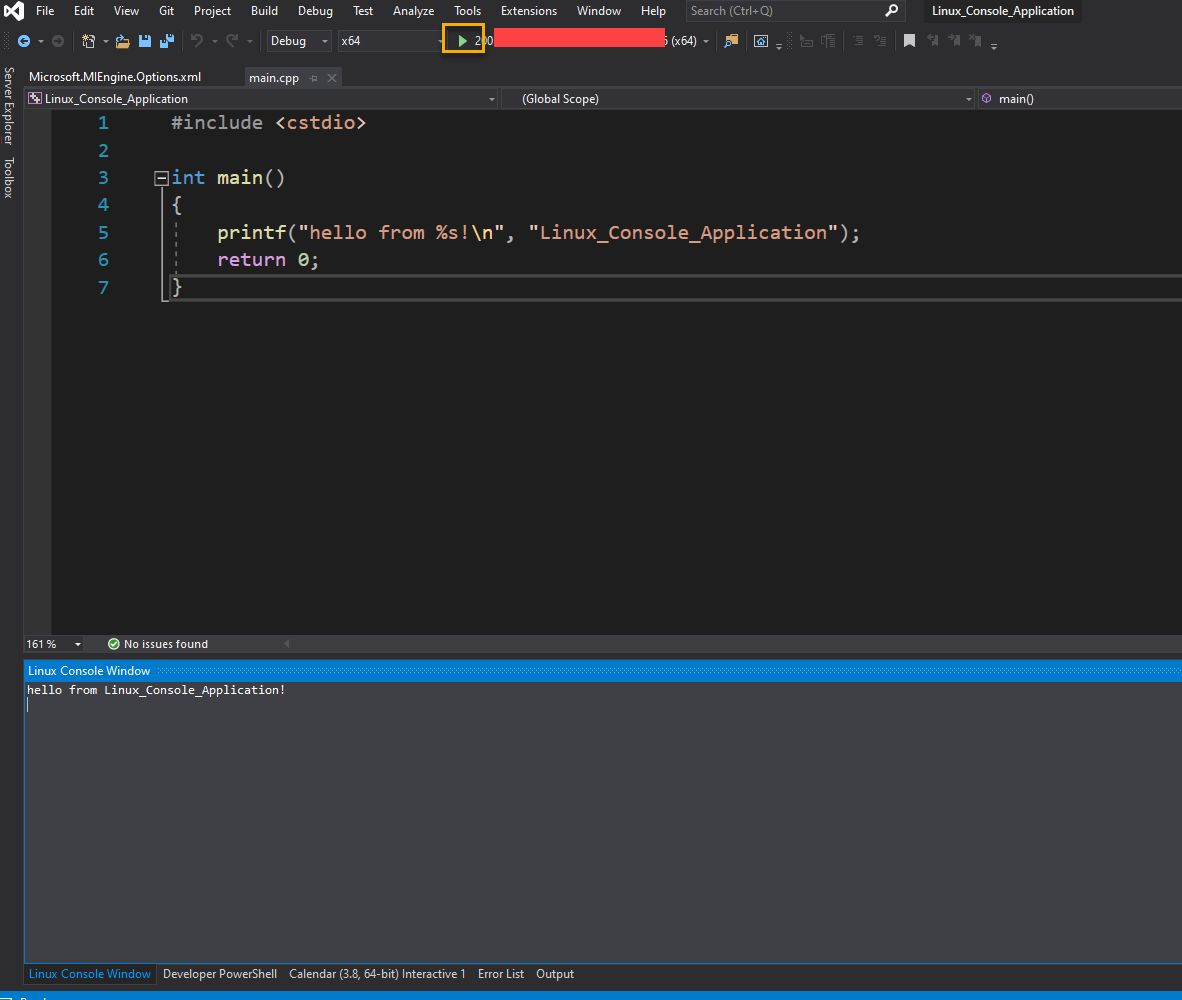Open the Git menu
Image resolution: width=1182 pixels, height=1000 pixels.
(x=167, y=11)
